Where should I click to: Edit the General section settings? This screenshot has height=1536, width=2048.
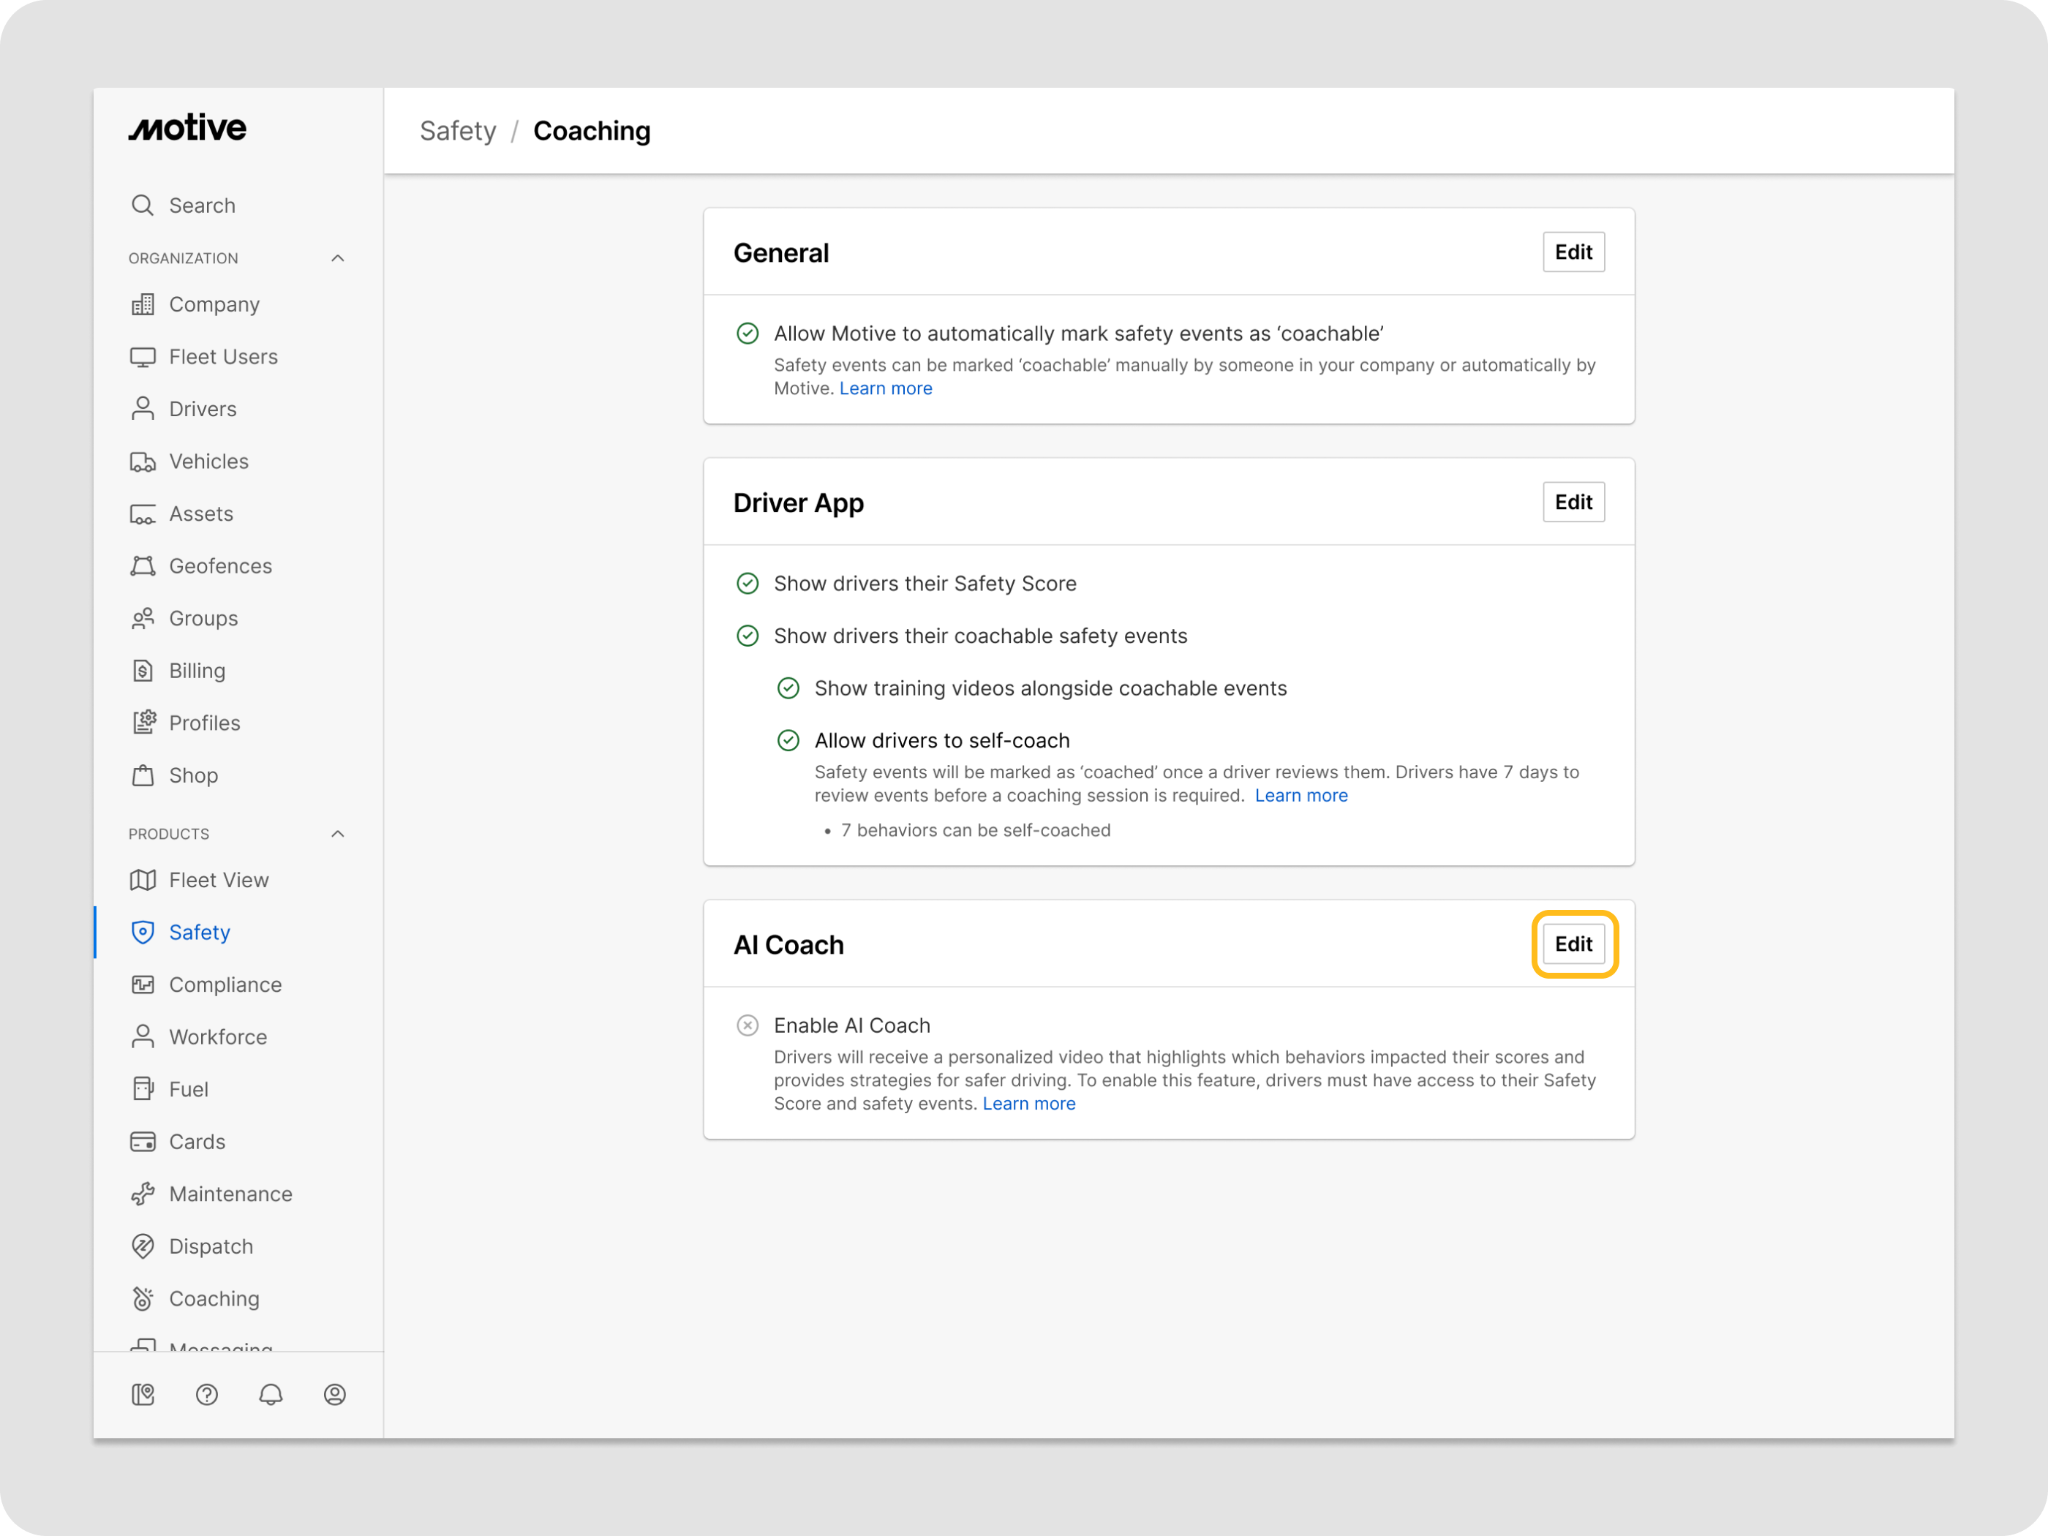[x=1573, y=252]
